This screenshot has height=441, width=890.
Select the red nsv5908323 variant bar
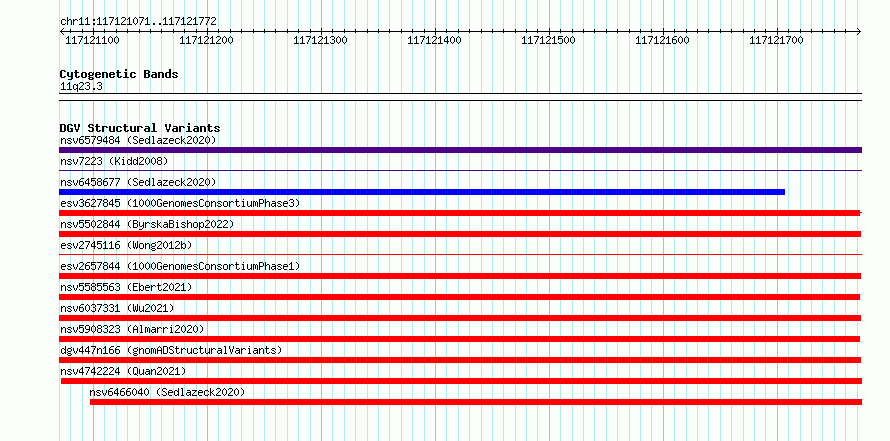pos(459,339)
